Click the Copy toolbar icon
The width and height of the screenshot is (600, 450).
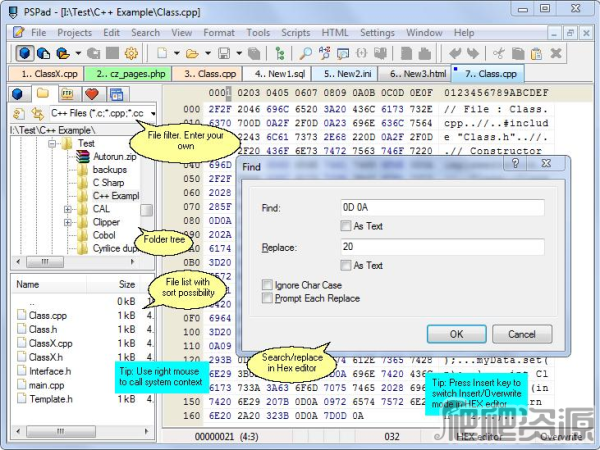(518, 53)
